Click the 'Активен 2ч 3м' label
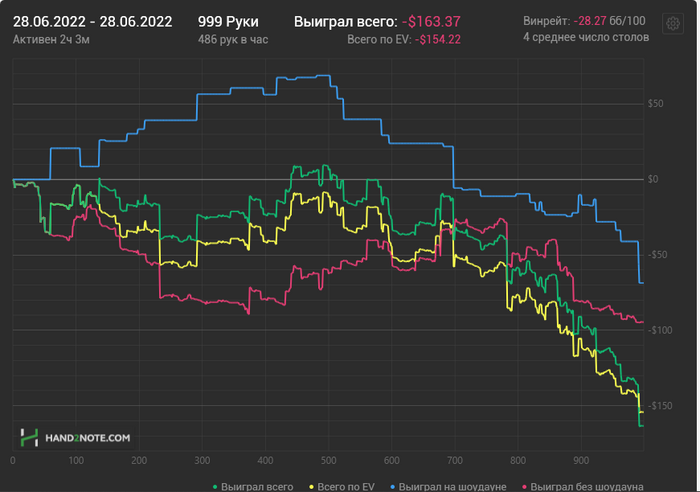700x492 pixels. (x=51, y=40)
